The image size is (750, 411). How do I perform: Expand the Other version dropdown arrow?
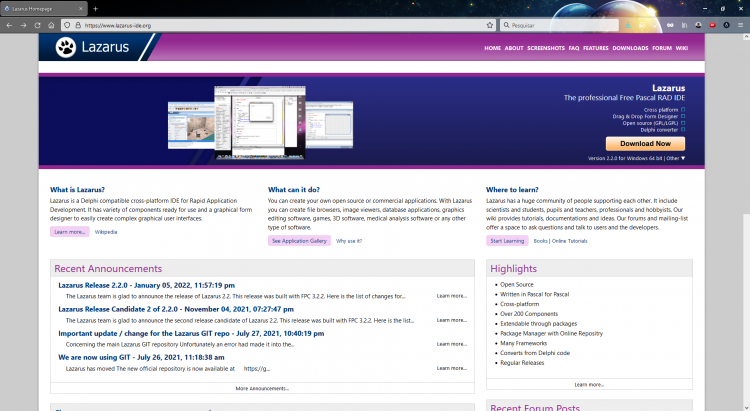683,158
